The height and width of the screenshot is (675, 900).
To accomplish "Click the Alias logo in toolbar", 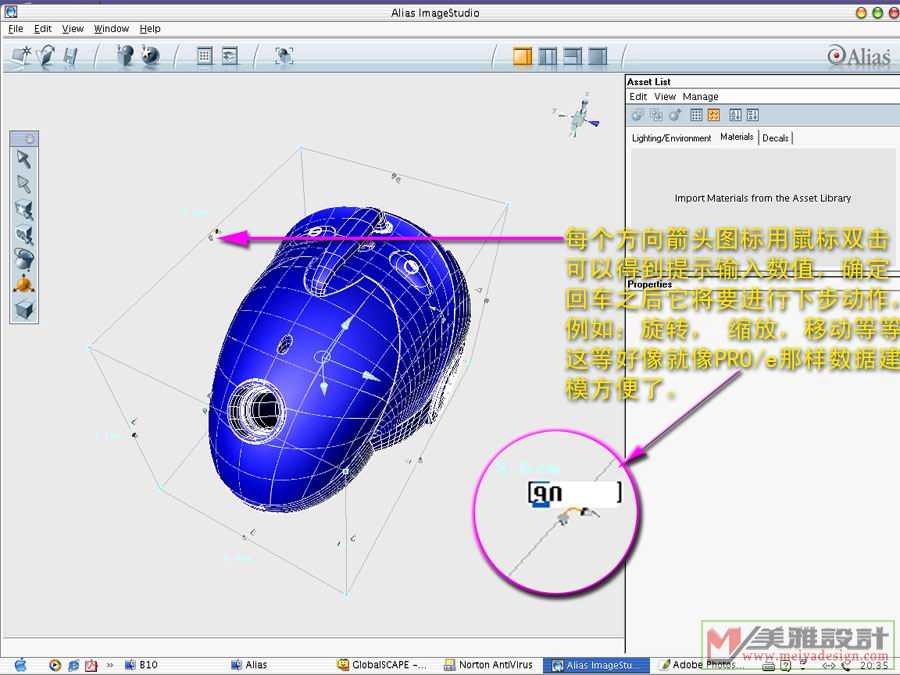I will click(x=859, y=56).
